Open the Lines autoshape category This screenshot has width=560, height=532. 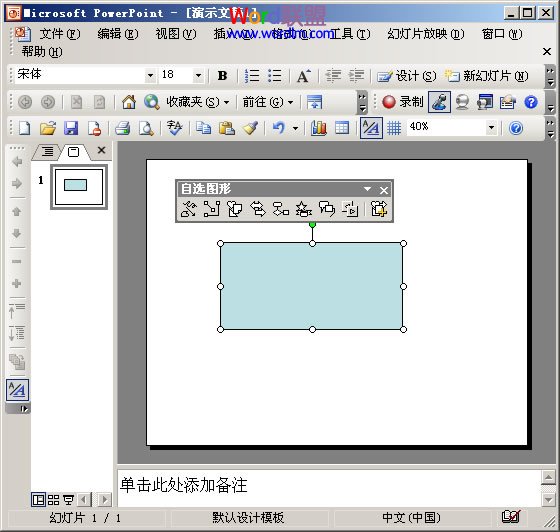pos(189,209)
